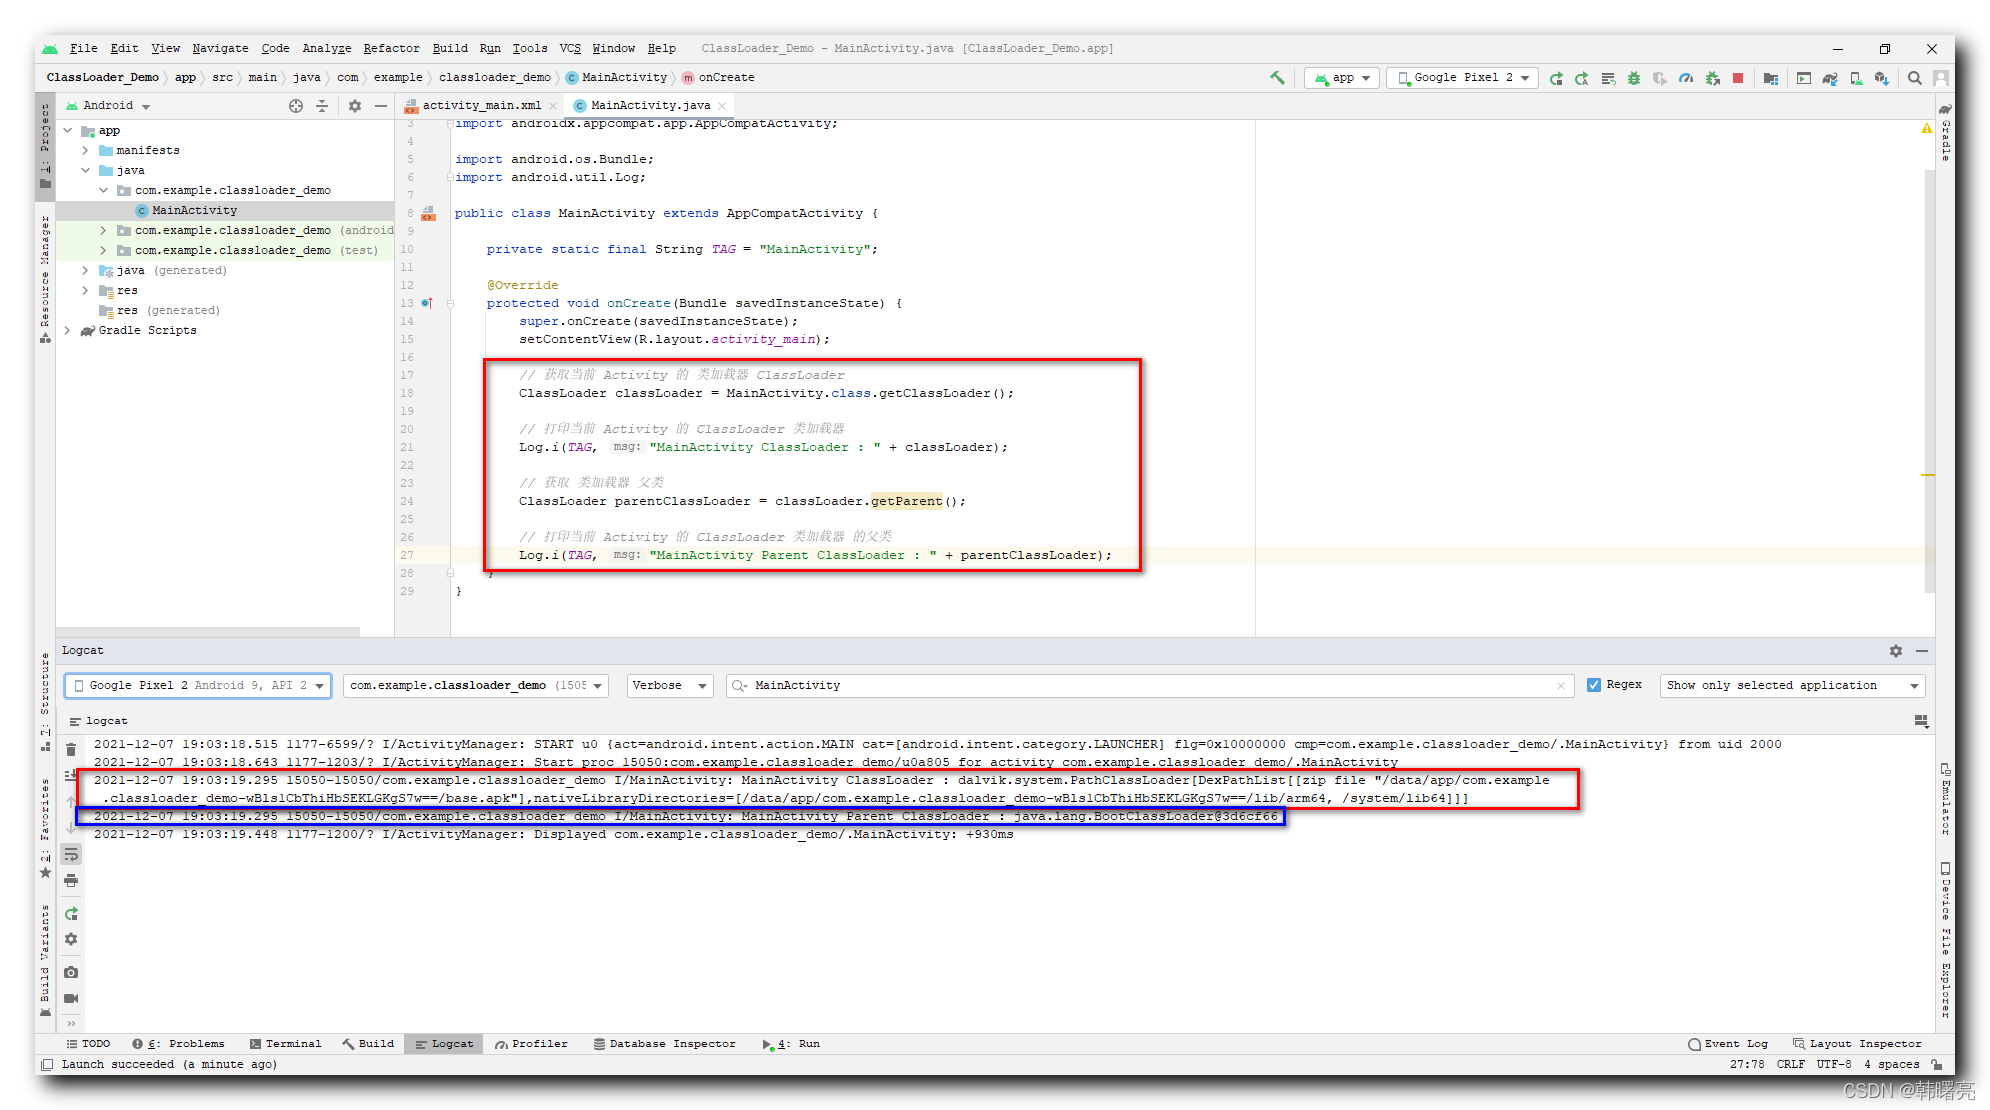Toggle scroll to end in logcat
Viewport: 1990px width, 1110px height.
coord(71,775)
